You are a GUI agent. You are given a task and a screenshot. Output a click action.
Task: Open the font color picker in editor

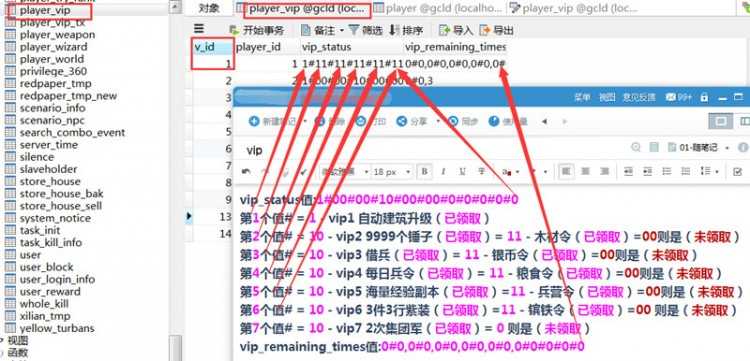click(507, 171)
